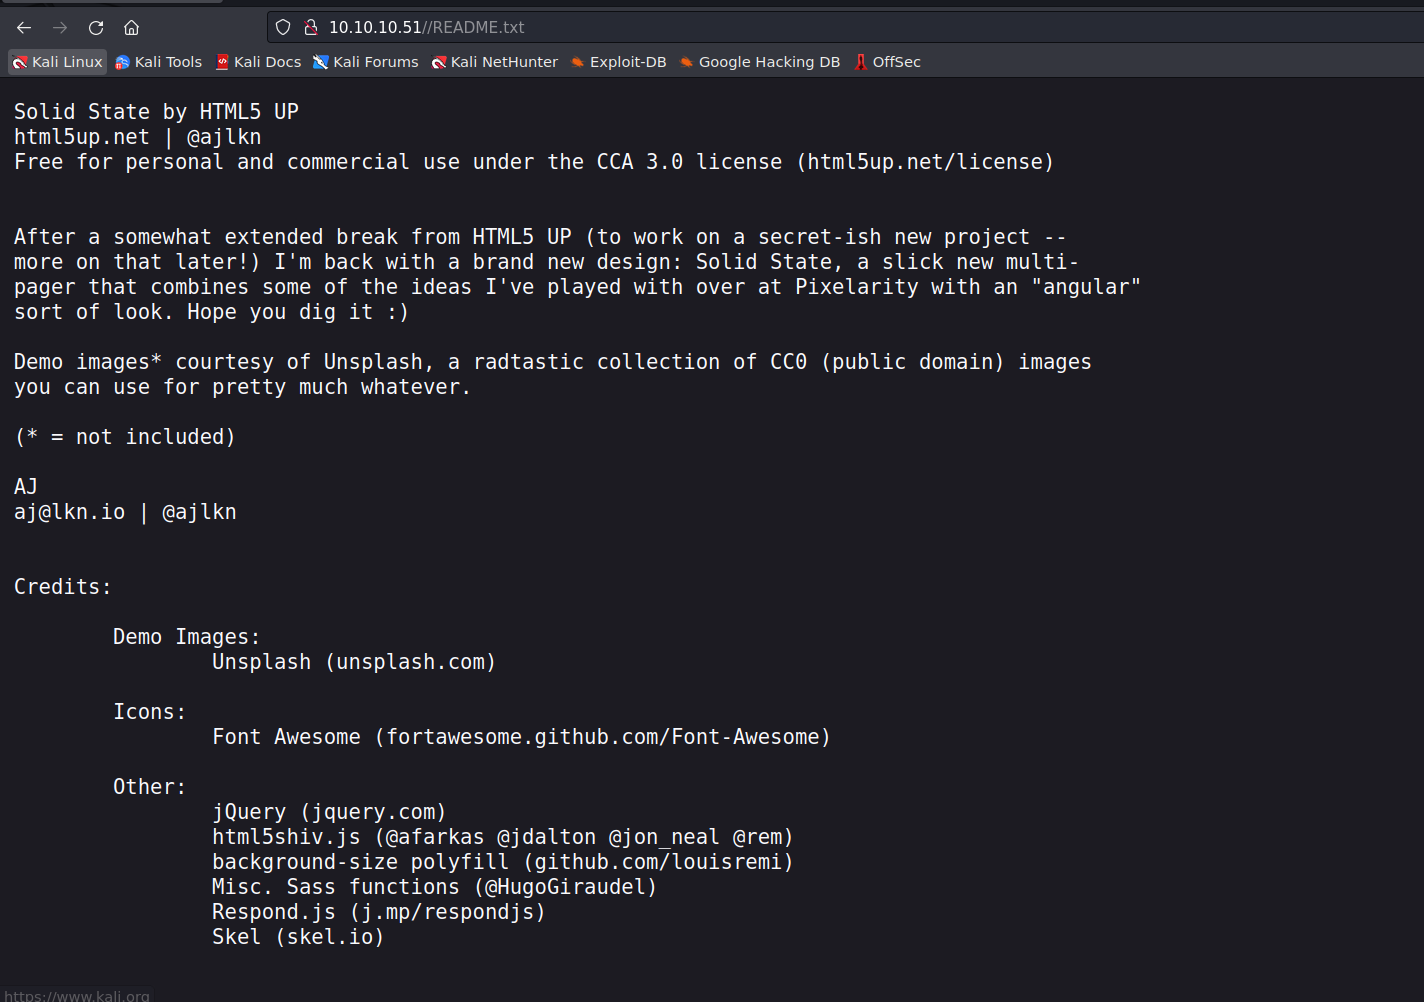This screenshot has height=1002, width=1424.
Task: Click the browser Forward arrow
Action: click(60, 28)
